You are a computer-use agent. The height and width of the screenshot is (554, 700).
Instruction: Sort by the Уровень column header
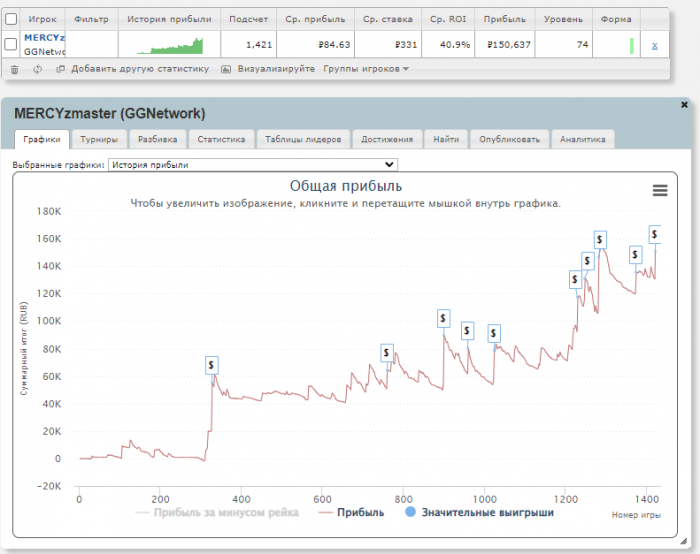[x=563, y=19]
